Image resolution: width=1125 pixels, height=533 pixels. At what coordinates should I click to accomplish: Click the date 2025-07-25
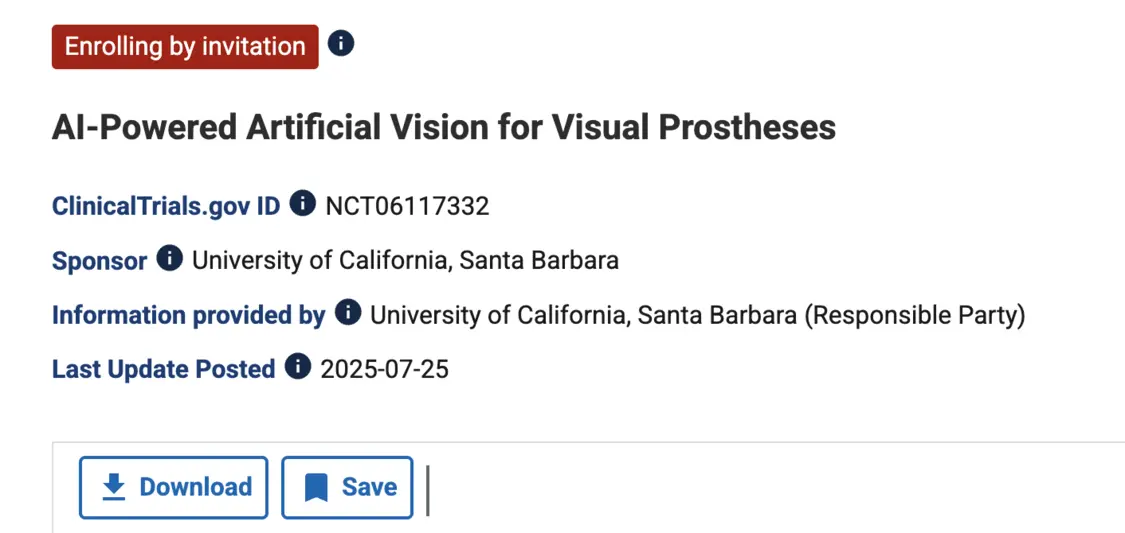point(384,369)
